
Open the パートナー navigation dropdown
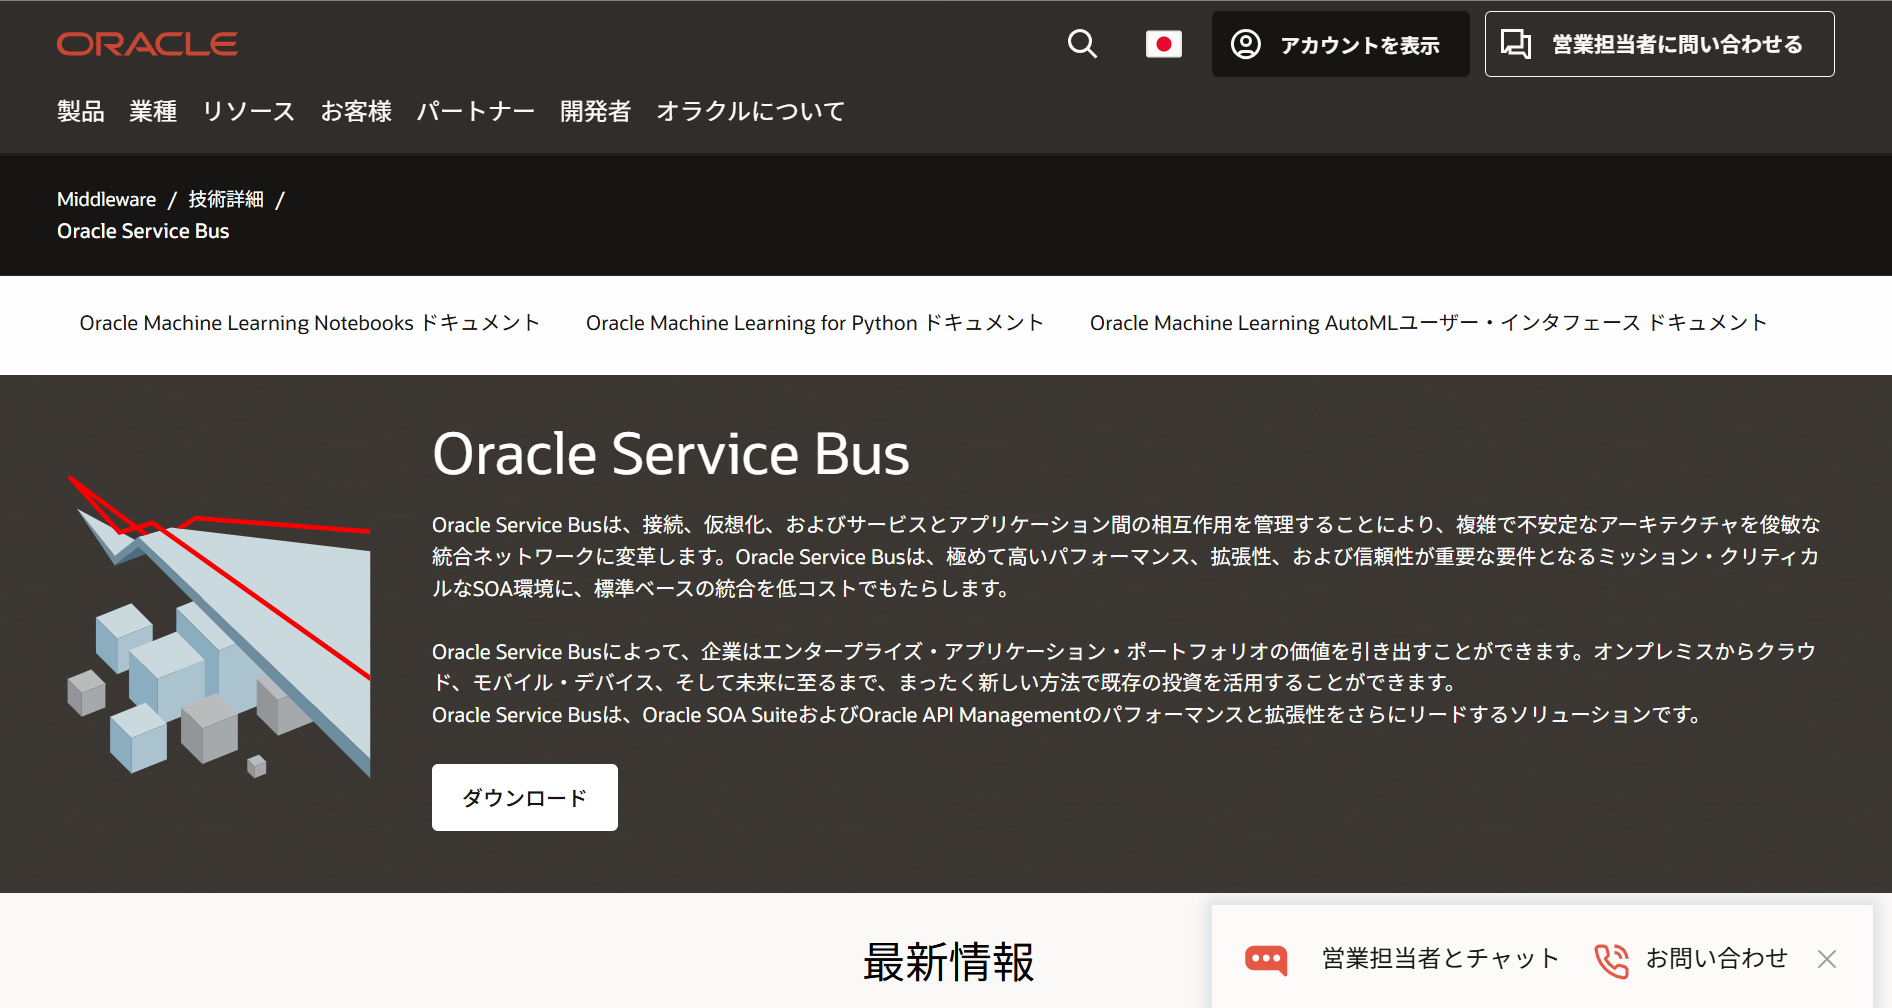click(x=475, y=111)
